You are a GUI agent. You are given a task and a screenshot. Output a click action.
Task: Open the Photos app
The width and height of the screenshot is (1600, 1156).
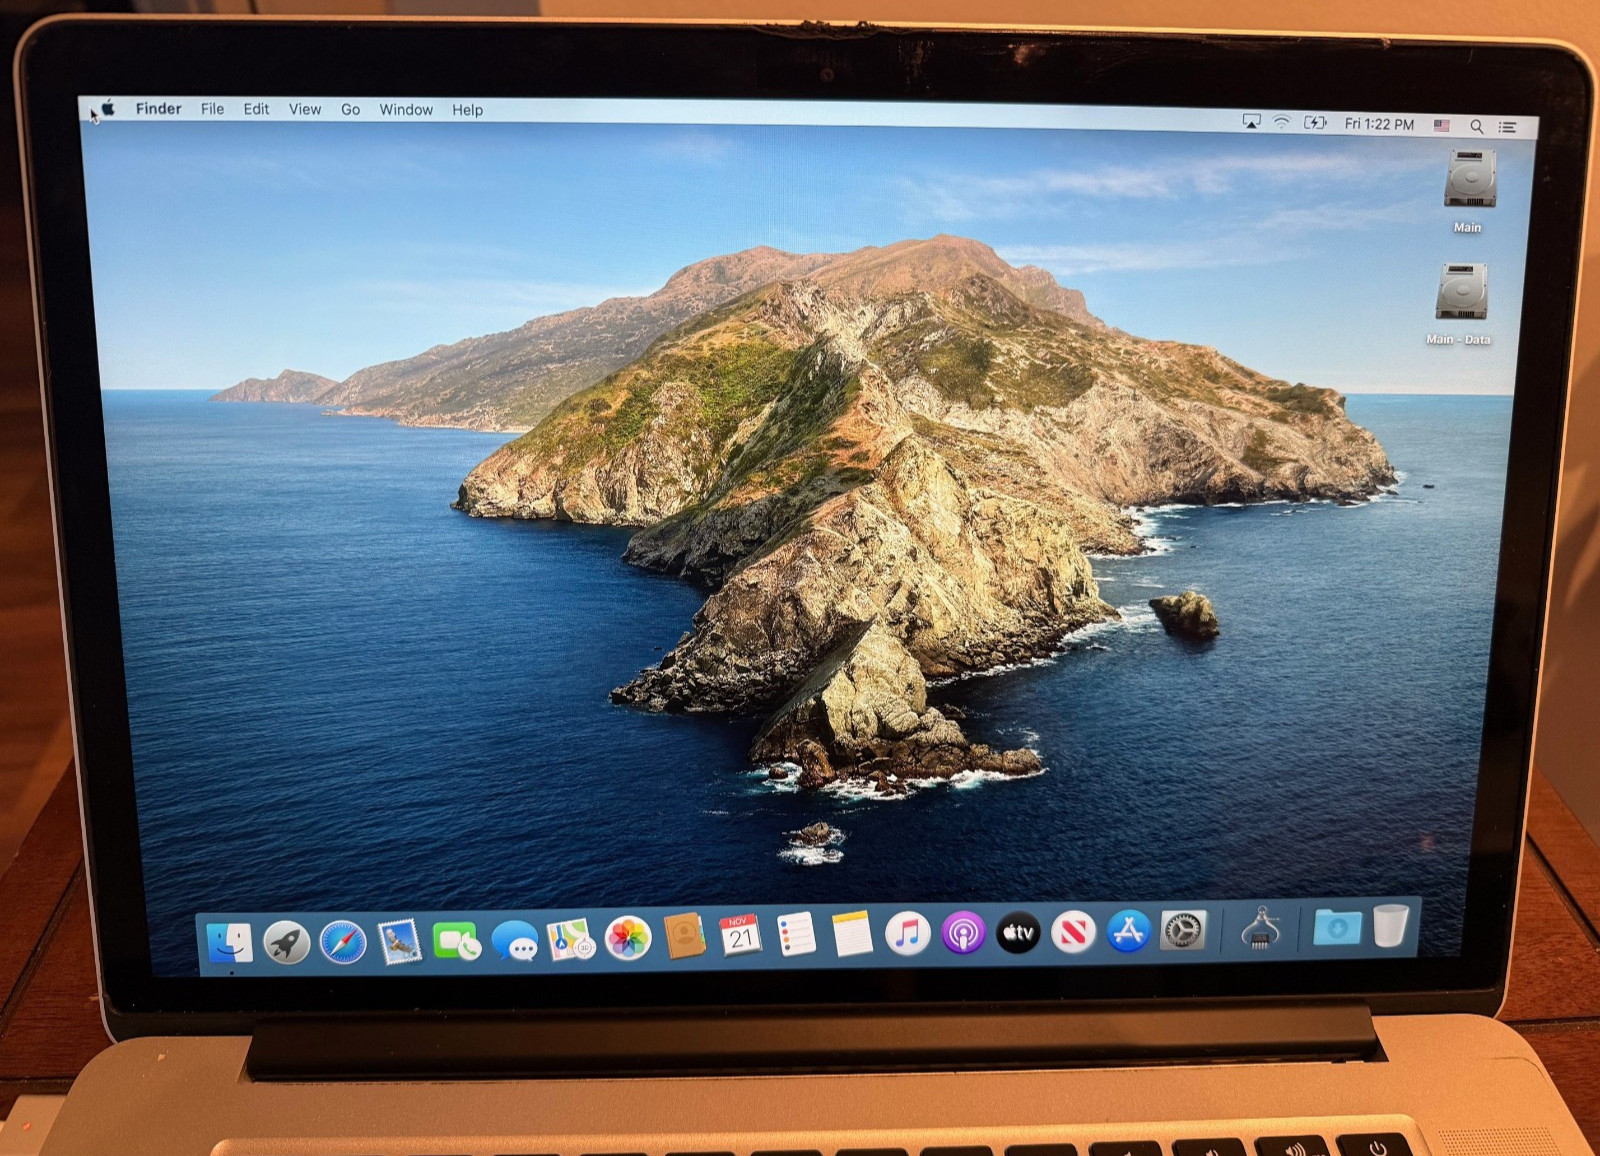tap(628, 938)
